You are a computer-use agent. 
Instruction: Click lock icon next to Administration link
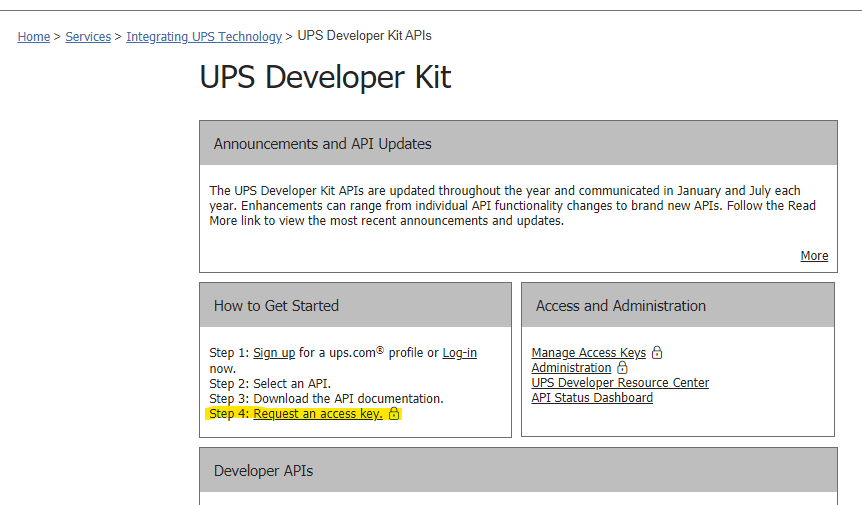pyautogui.click(x=622, y=367)
